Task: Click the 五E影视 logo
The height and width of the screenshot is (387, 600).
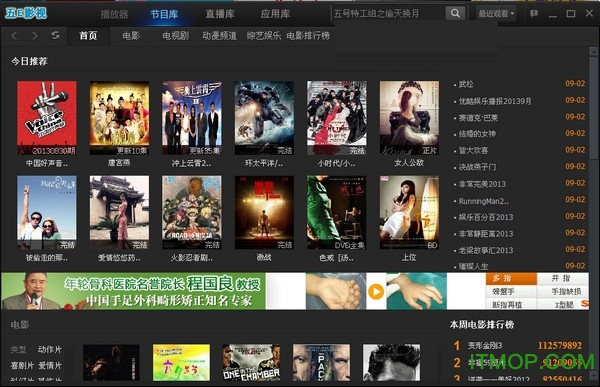Action: pos(26,13)
